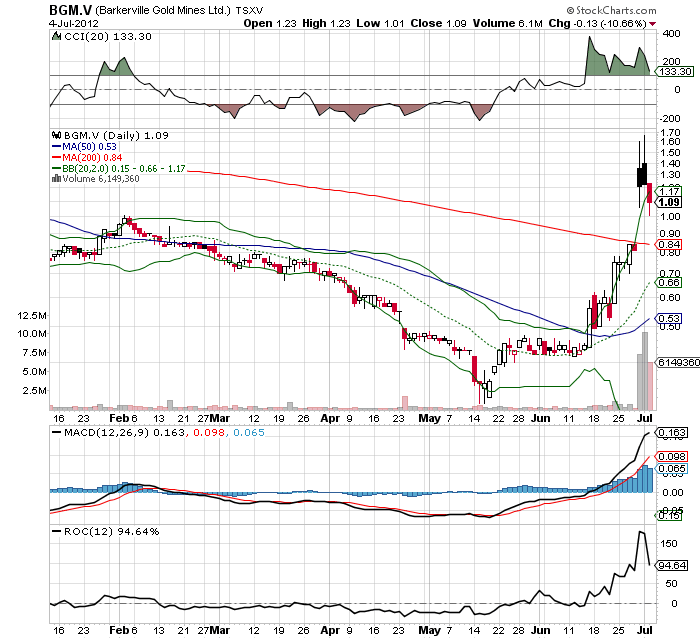The width and height of the screenshot is (700, 639).
Task: Click the 1.70 label on the price scale
Action: coord(670,133)
